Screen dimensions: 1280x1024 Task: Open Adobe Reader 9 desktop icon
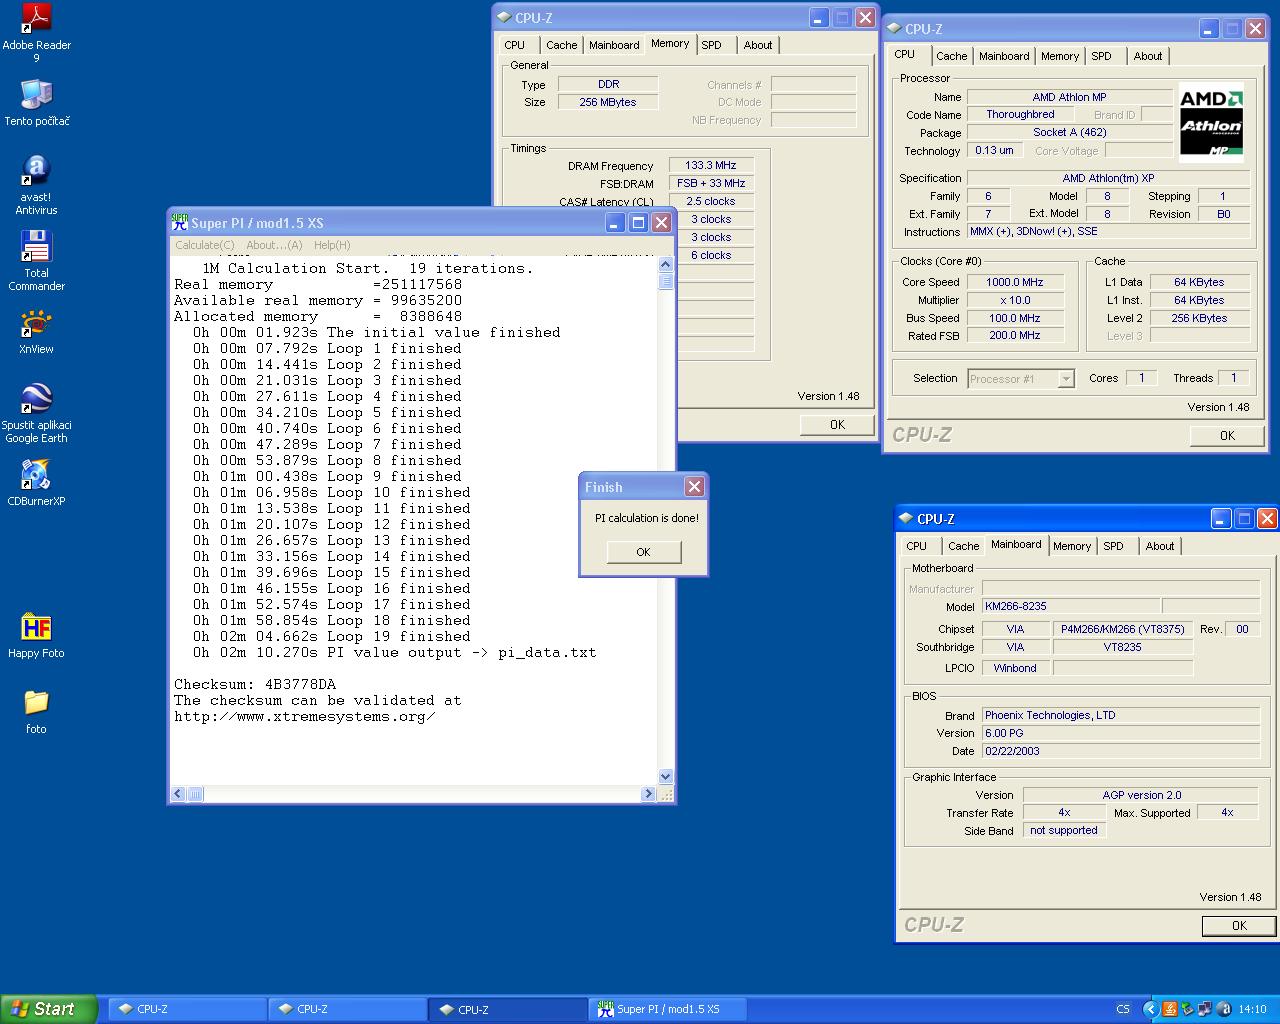(x=36, y=33)
